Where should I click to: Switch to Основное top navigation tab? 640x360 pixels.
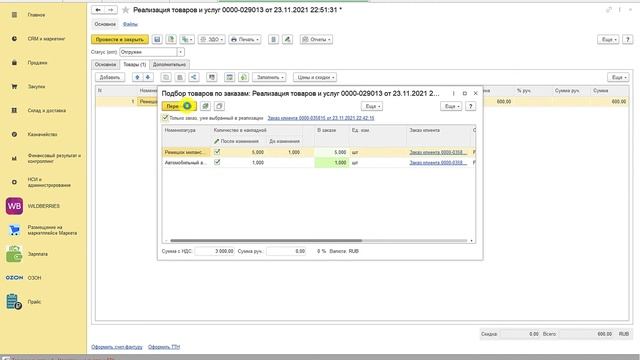coord(105,24)
